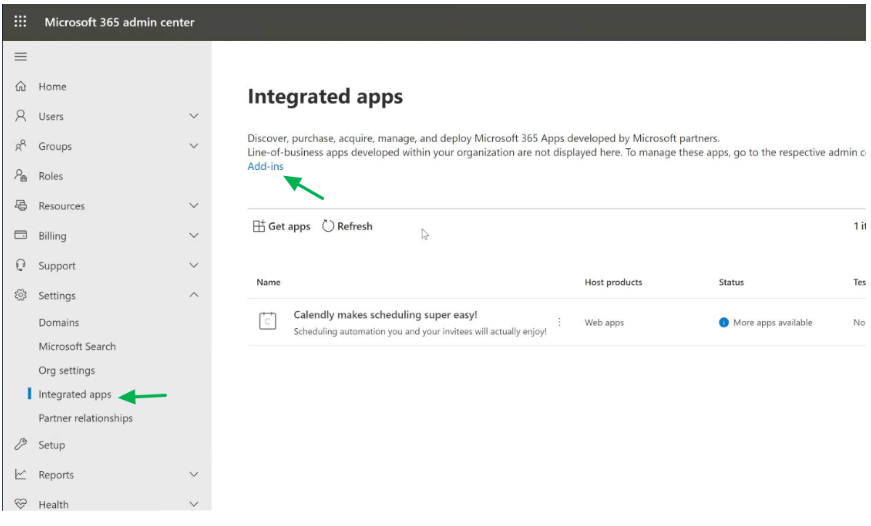Expand the Resources chevron
The image size is (871, 526).
[x=194, y=206]
